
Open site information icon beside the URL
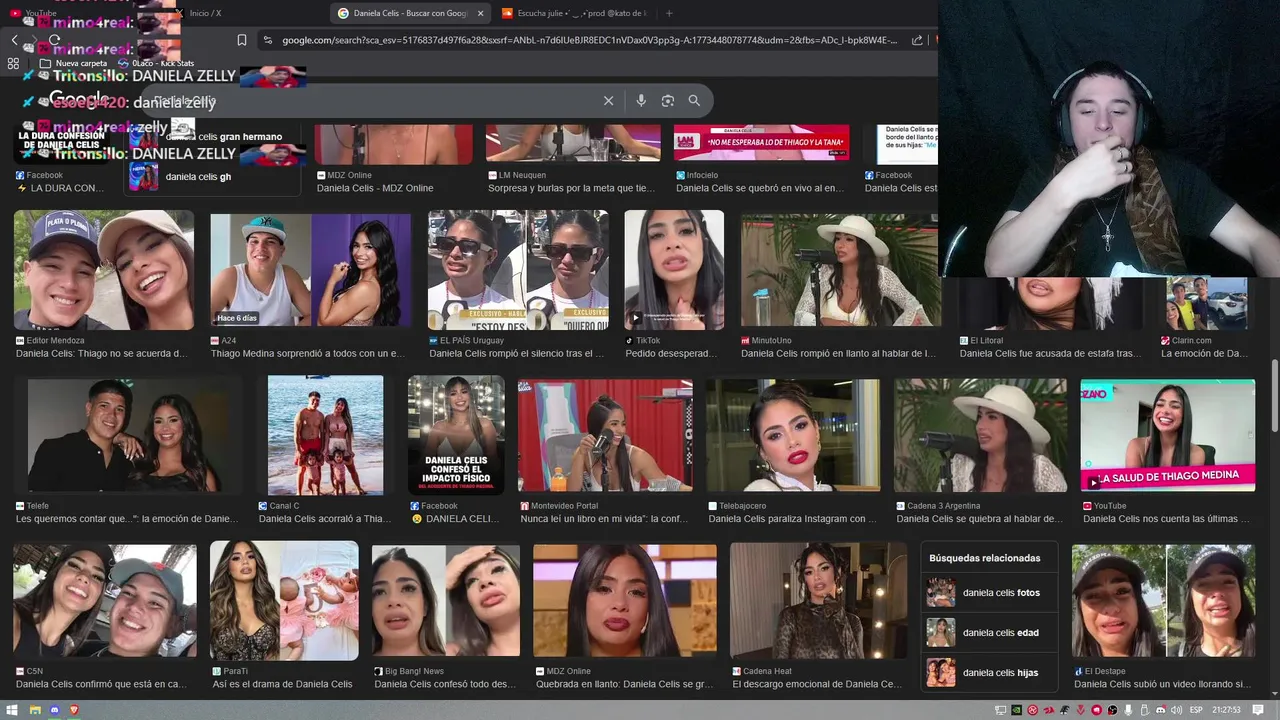tap(267, 40)
